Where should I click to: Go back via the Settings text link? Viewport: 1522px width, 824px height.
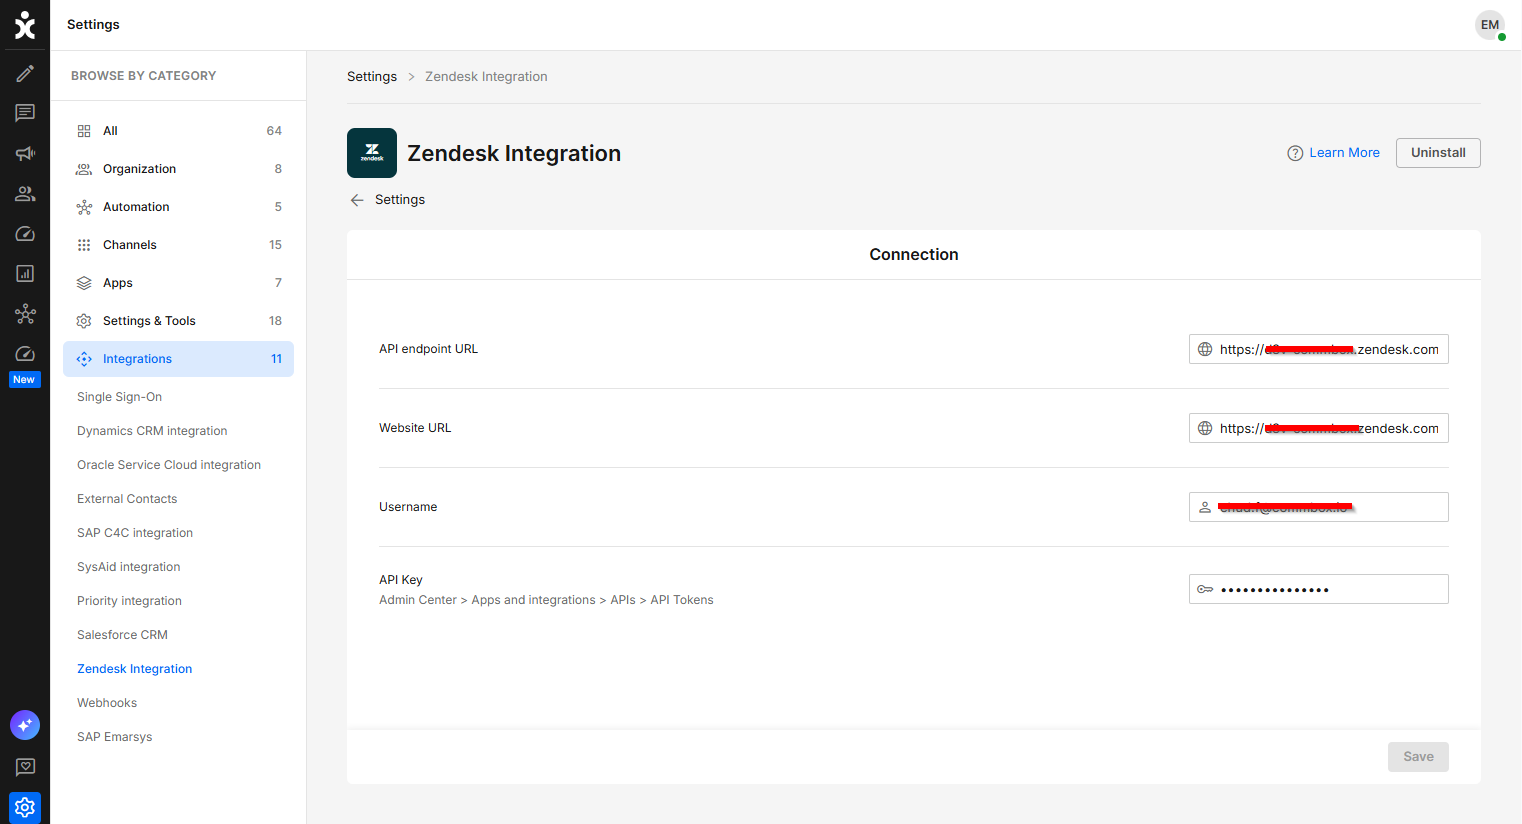tap(400, 200)
